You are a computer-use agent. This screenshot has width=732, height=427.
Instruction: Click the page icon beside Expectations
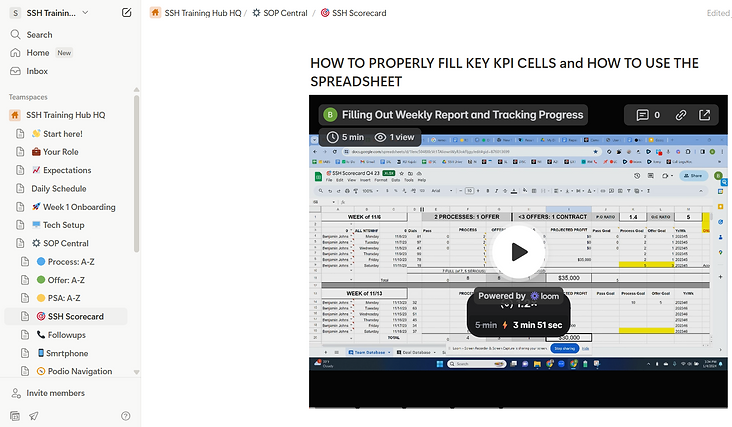coord(20,170)
